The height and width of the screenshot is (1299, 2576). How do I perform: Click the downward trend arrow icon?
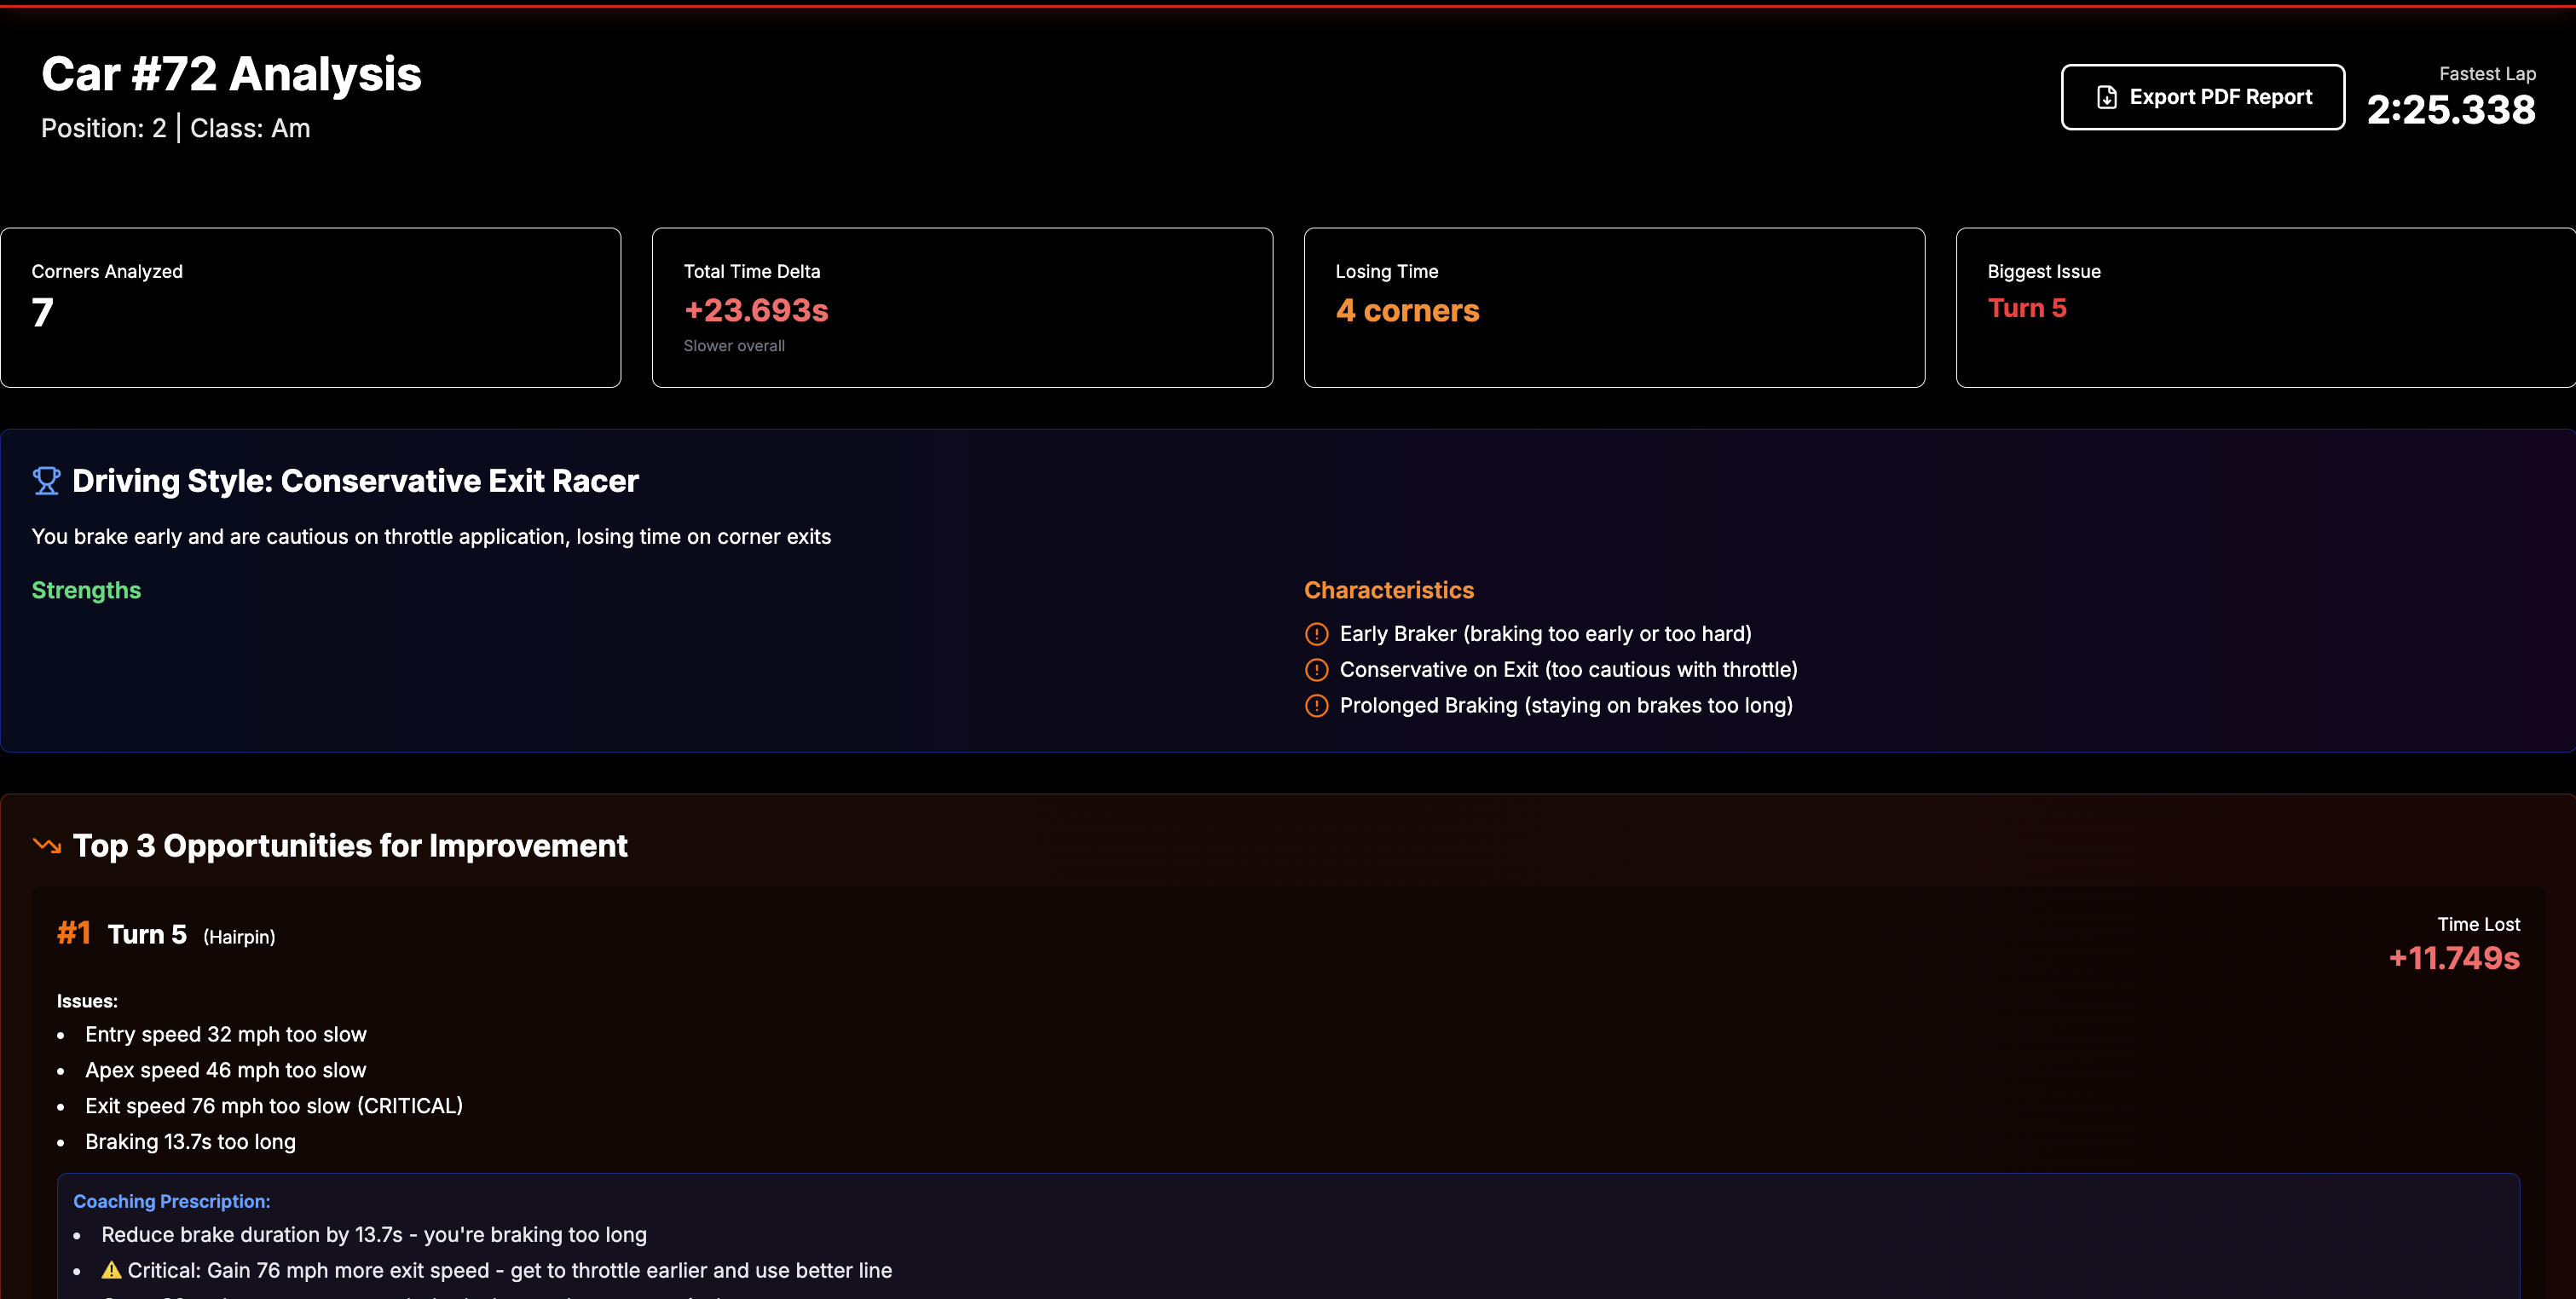[46, 845]
